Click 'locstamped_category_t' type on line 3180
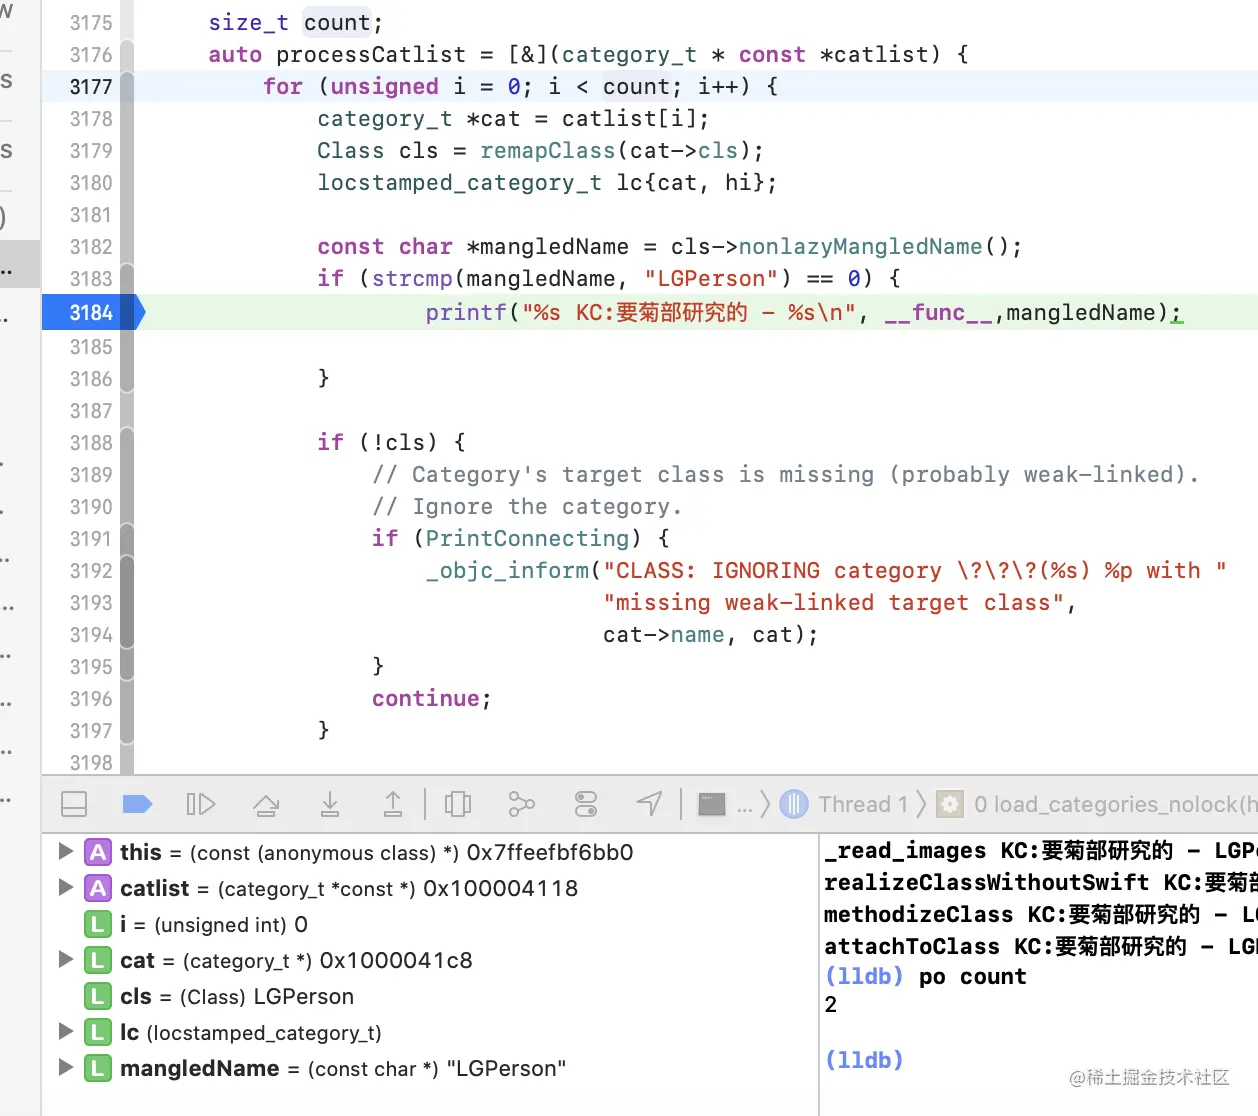This screenshot has height=1116, width=1258. [x=460, y=183]
